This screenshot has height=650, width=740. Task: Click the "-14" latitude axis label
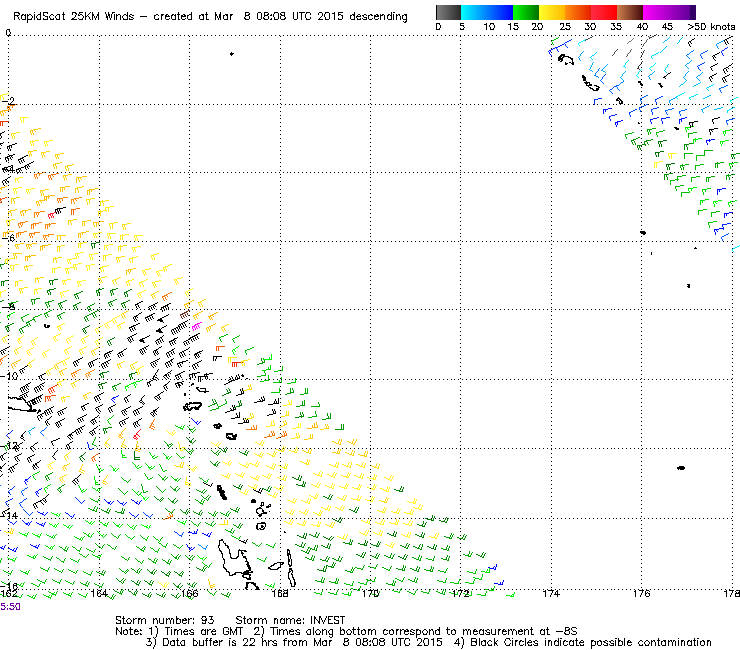(x=10, y=515)
